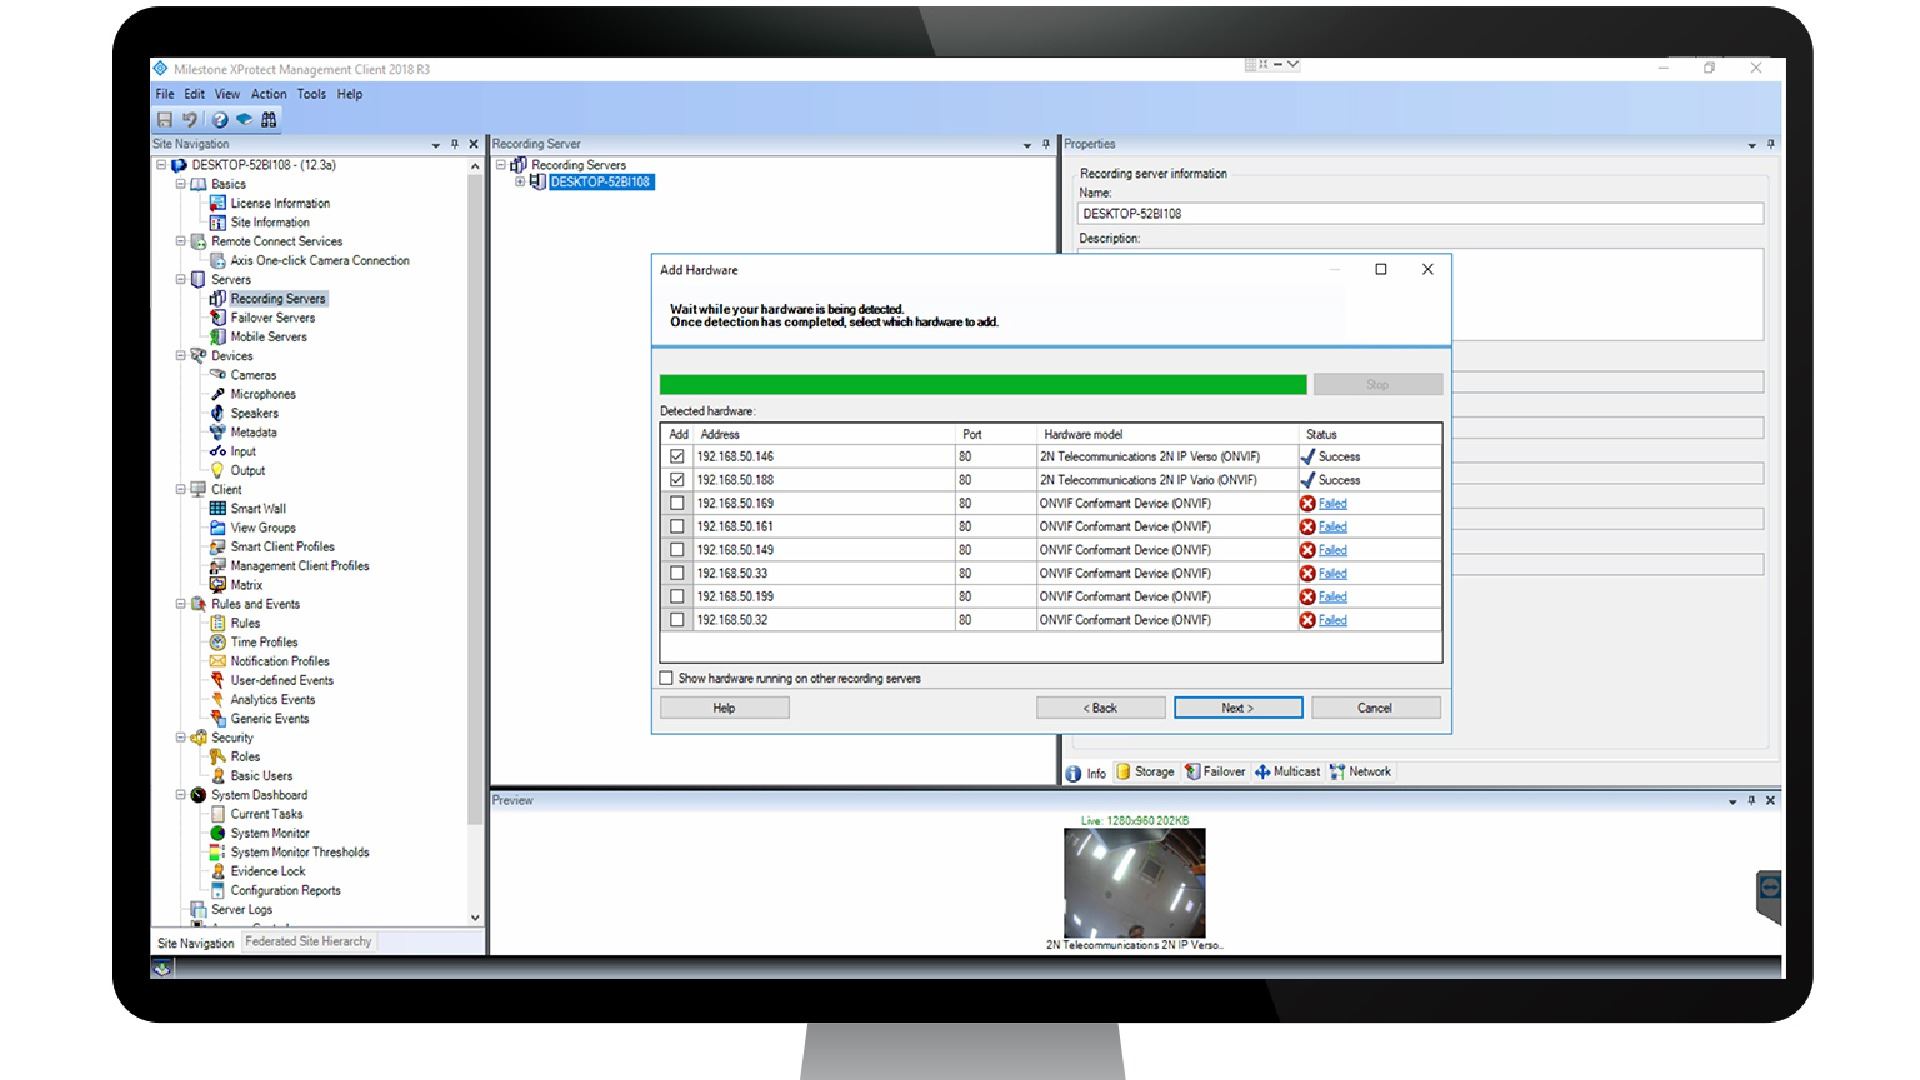Select Failover Servers icon
Screen dimensions: 1920x1080
(x=217, y=317)
